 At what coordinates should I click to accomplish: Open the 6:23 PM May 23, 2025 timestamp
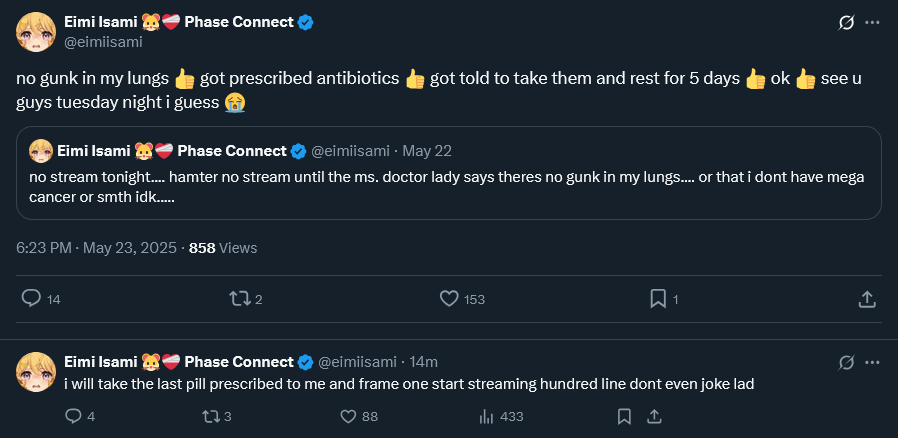(x=97, y=247)
